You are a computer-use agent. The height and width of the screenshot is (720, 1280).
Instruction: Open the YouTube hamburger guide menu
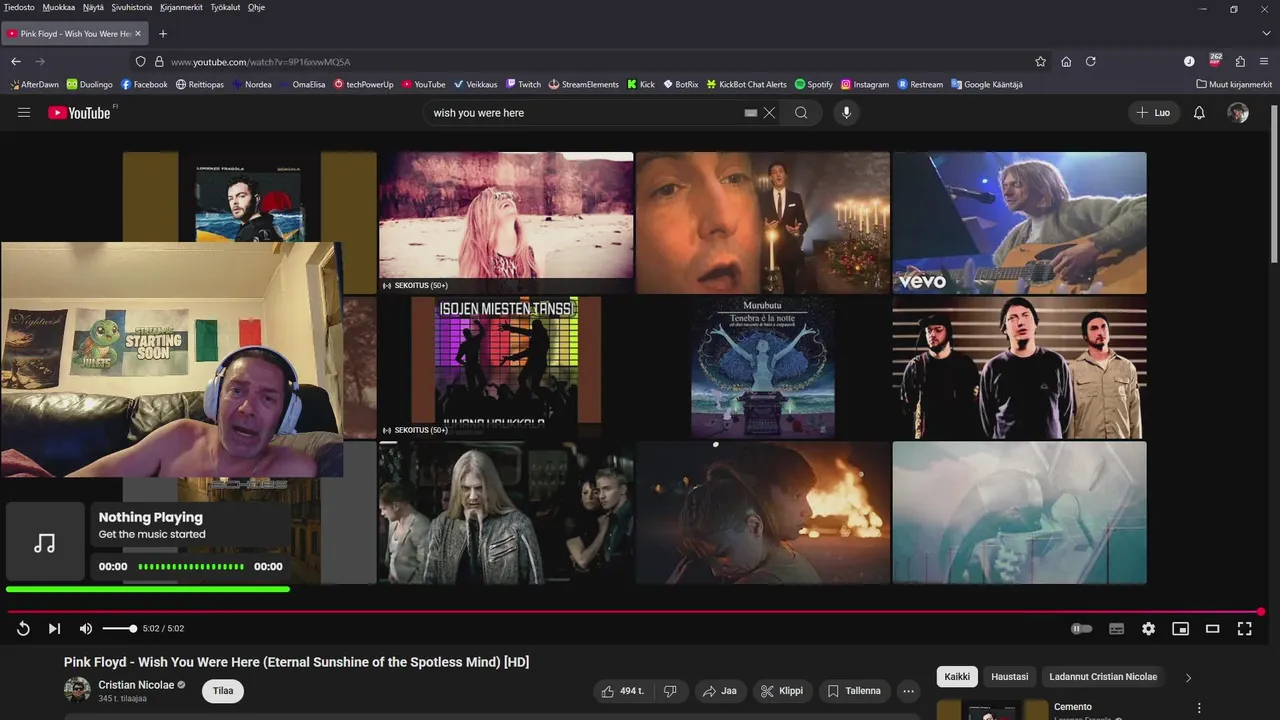24,113
